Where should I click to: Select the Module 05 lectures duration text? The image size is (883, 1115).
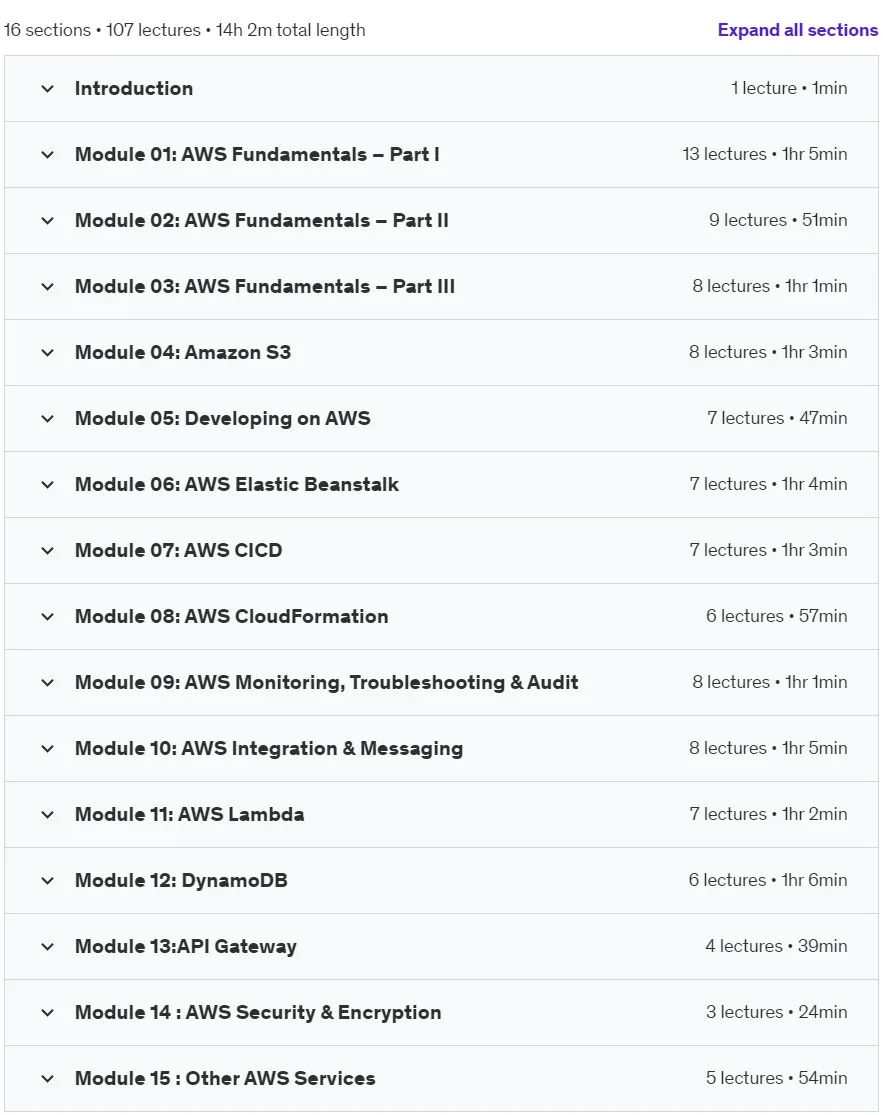coord(777,418)
